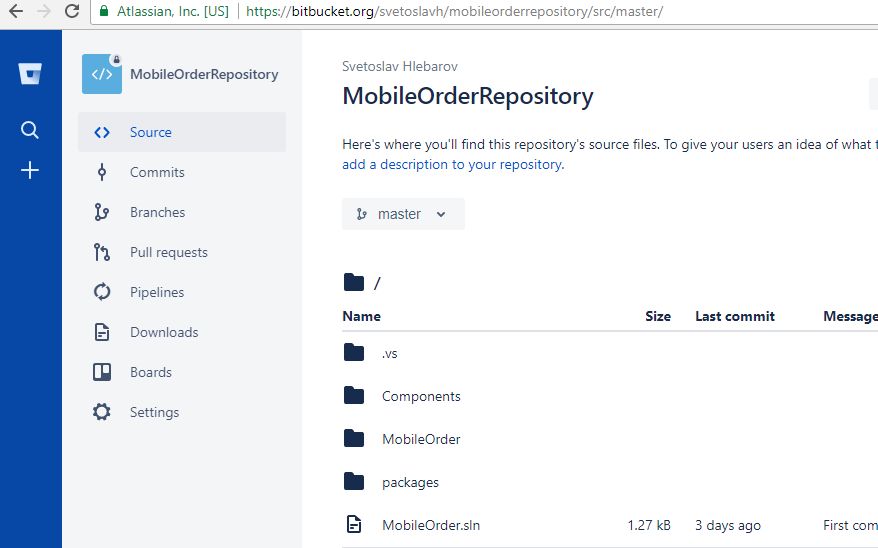Click the root slash path breadcrumb

[377, 283]
